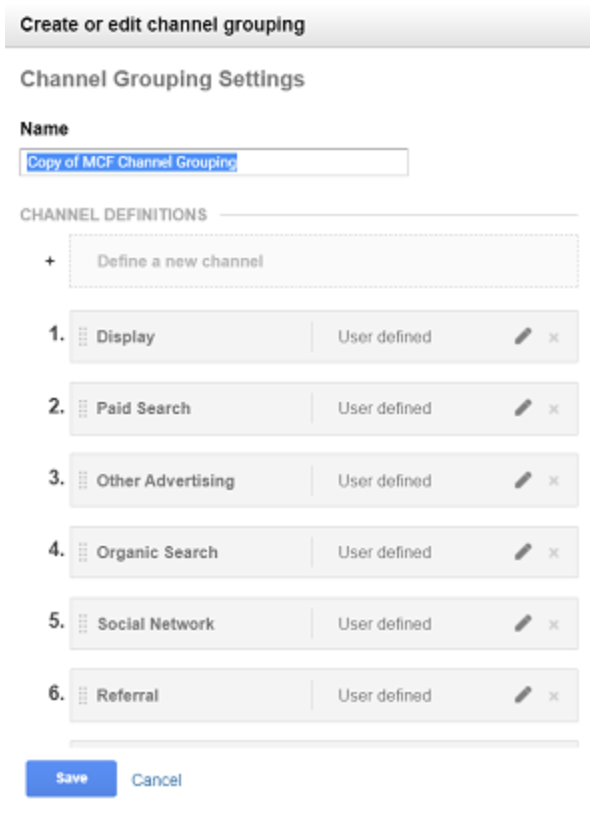
Task: Grab the drag handle for Display row
Action: [83, 337]
